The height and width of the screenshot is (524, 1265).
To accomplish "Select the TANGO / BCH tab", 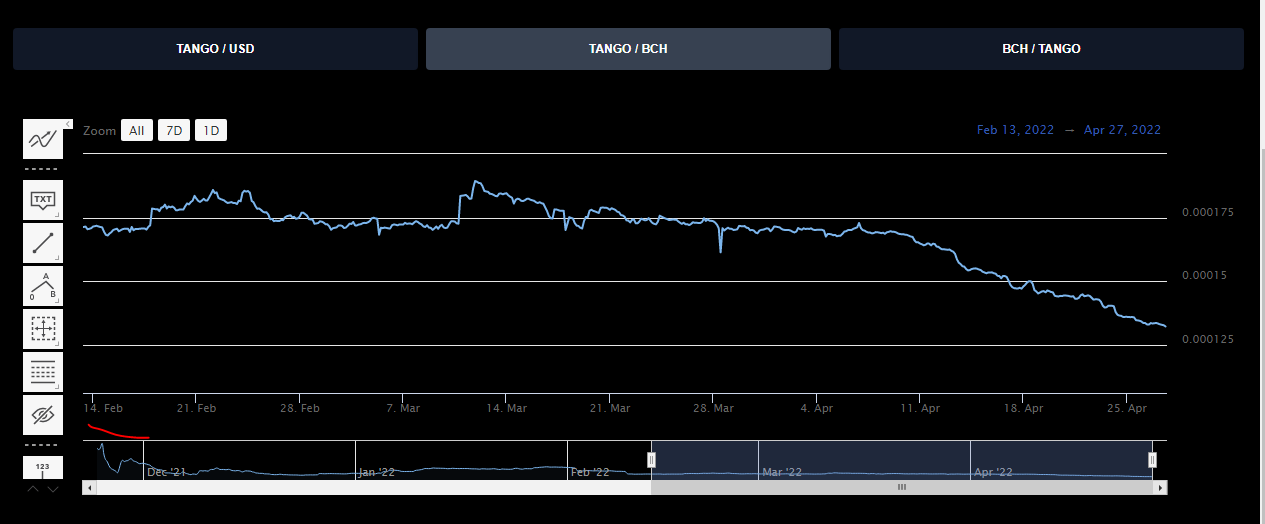I will tap(628, 48).
